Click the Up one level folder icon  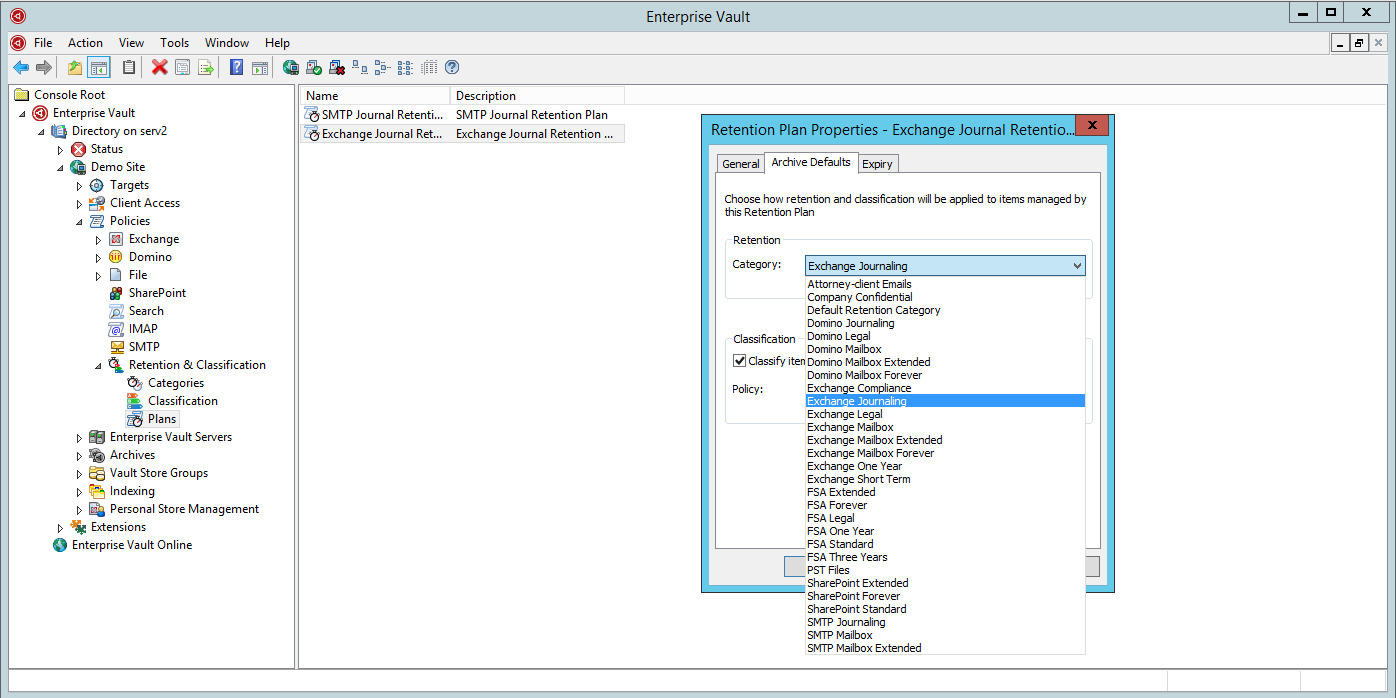(75, 67)
